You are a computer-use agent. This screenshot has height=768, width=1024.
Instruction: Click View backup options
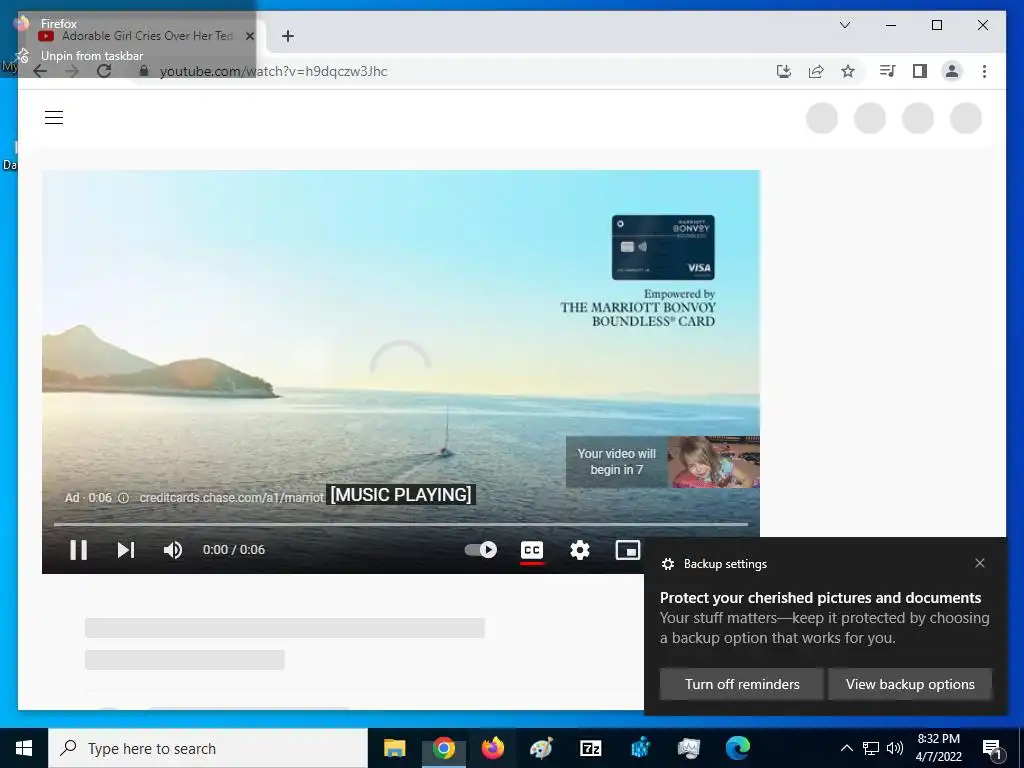910,684
